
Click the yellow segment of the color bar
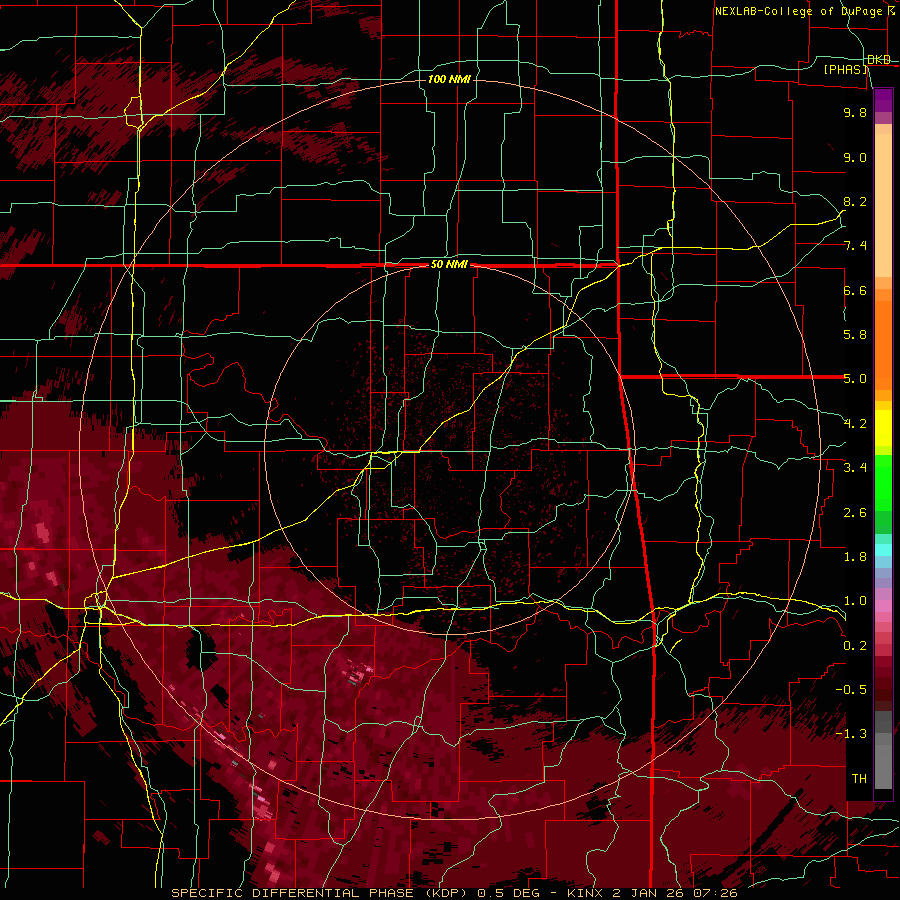coord(883,428)
